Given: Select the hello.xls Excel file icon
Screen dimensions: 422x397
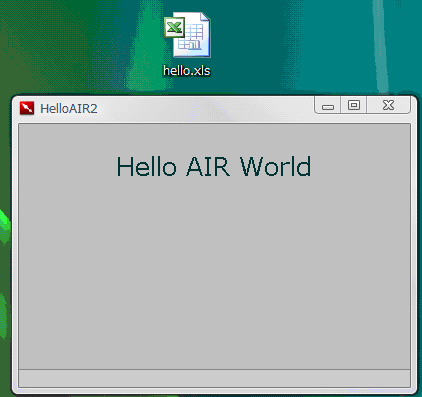Looking at the screenshot, I should point(187,35).
